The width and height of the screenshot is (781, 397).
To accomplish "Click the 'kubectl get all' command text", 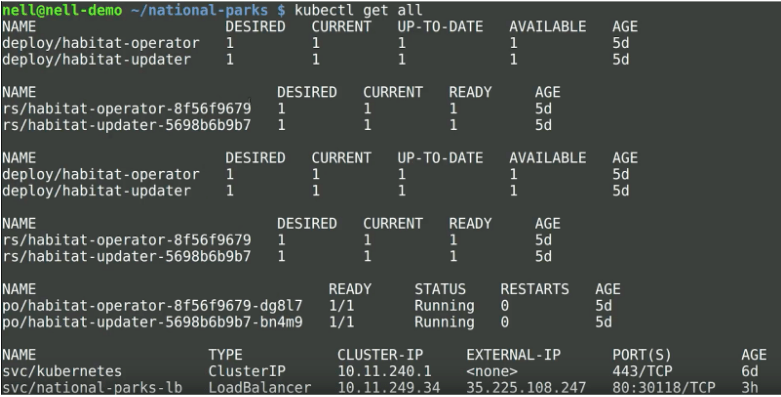I will click(358, 10).
